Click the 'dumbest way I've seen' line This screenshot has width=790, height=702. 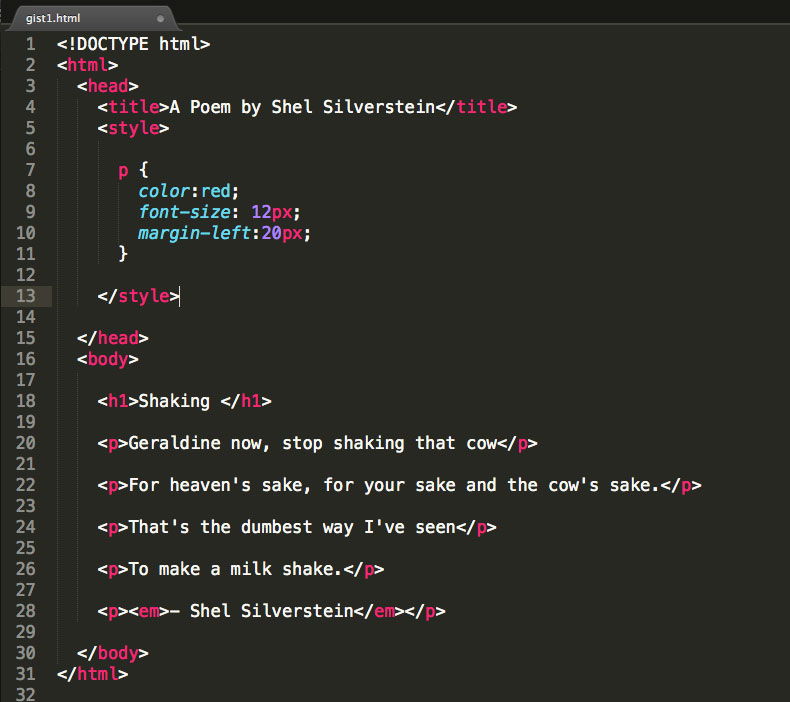tap(297, 527)
